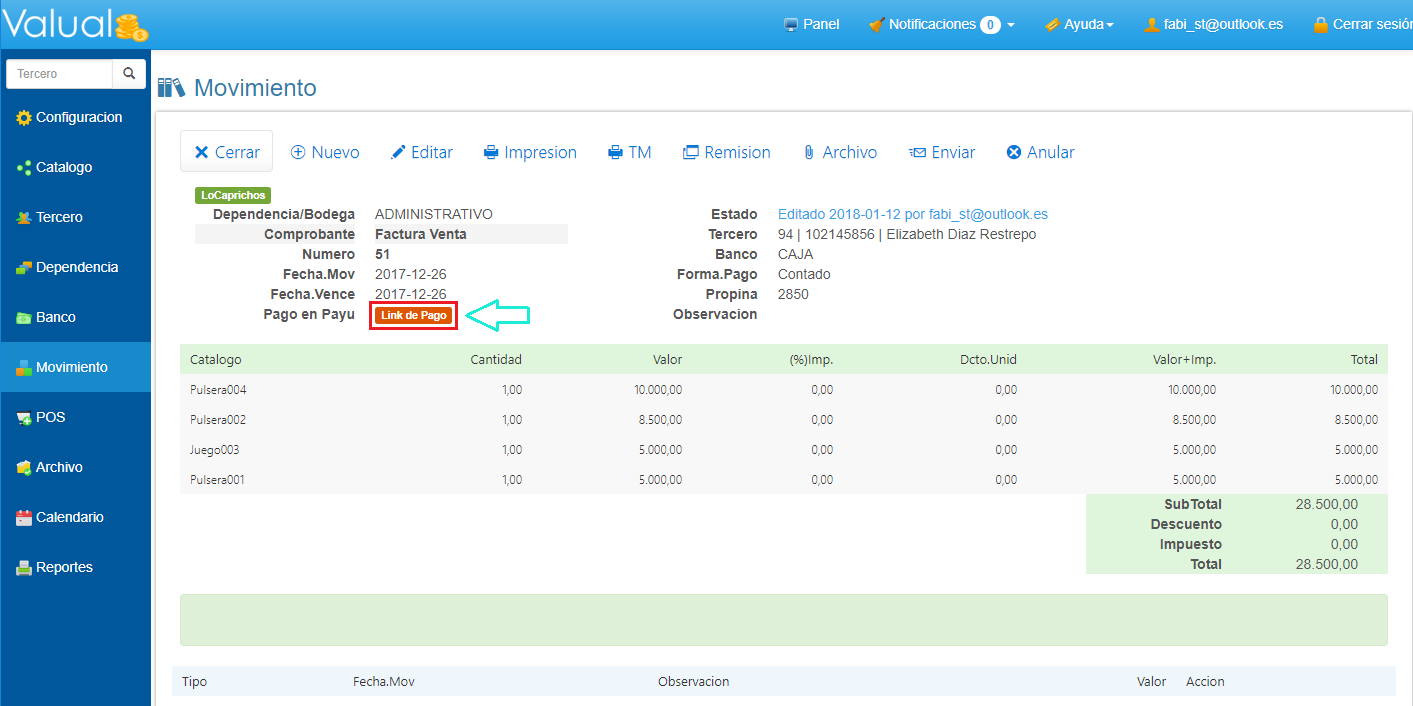Click the Cerrar button
The height and width of the screenshot is (706, 1413).
[x=226, y=152]
